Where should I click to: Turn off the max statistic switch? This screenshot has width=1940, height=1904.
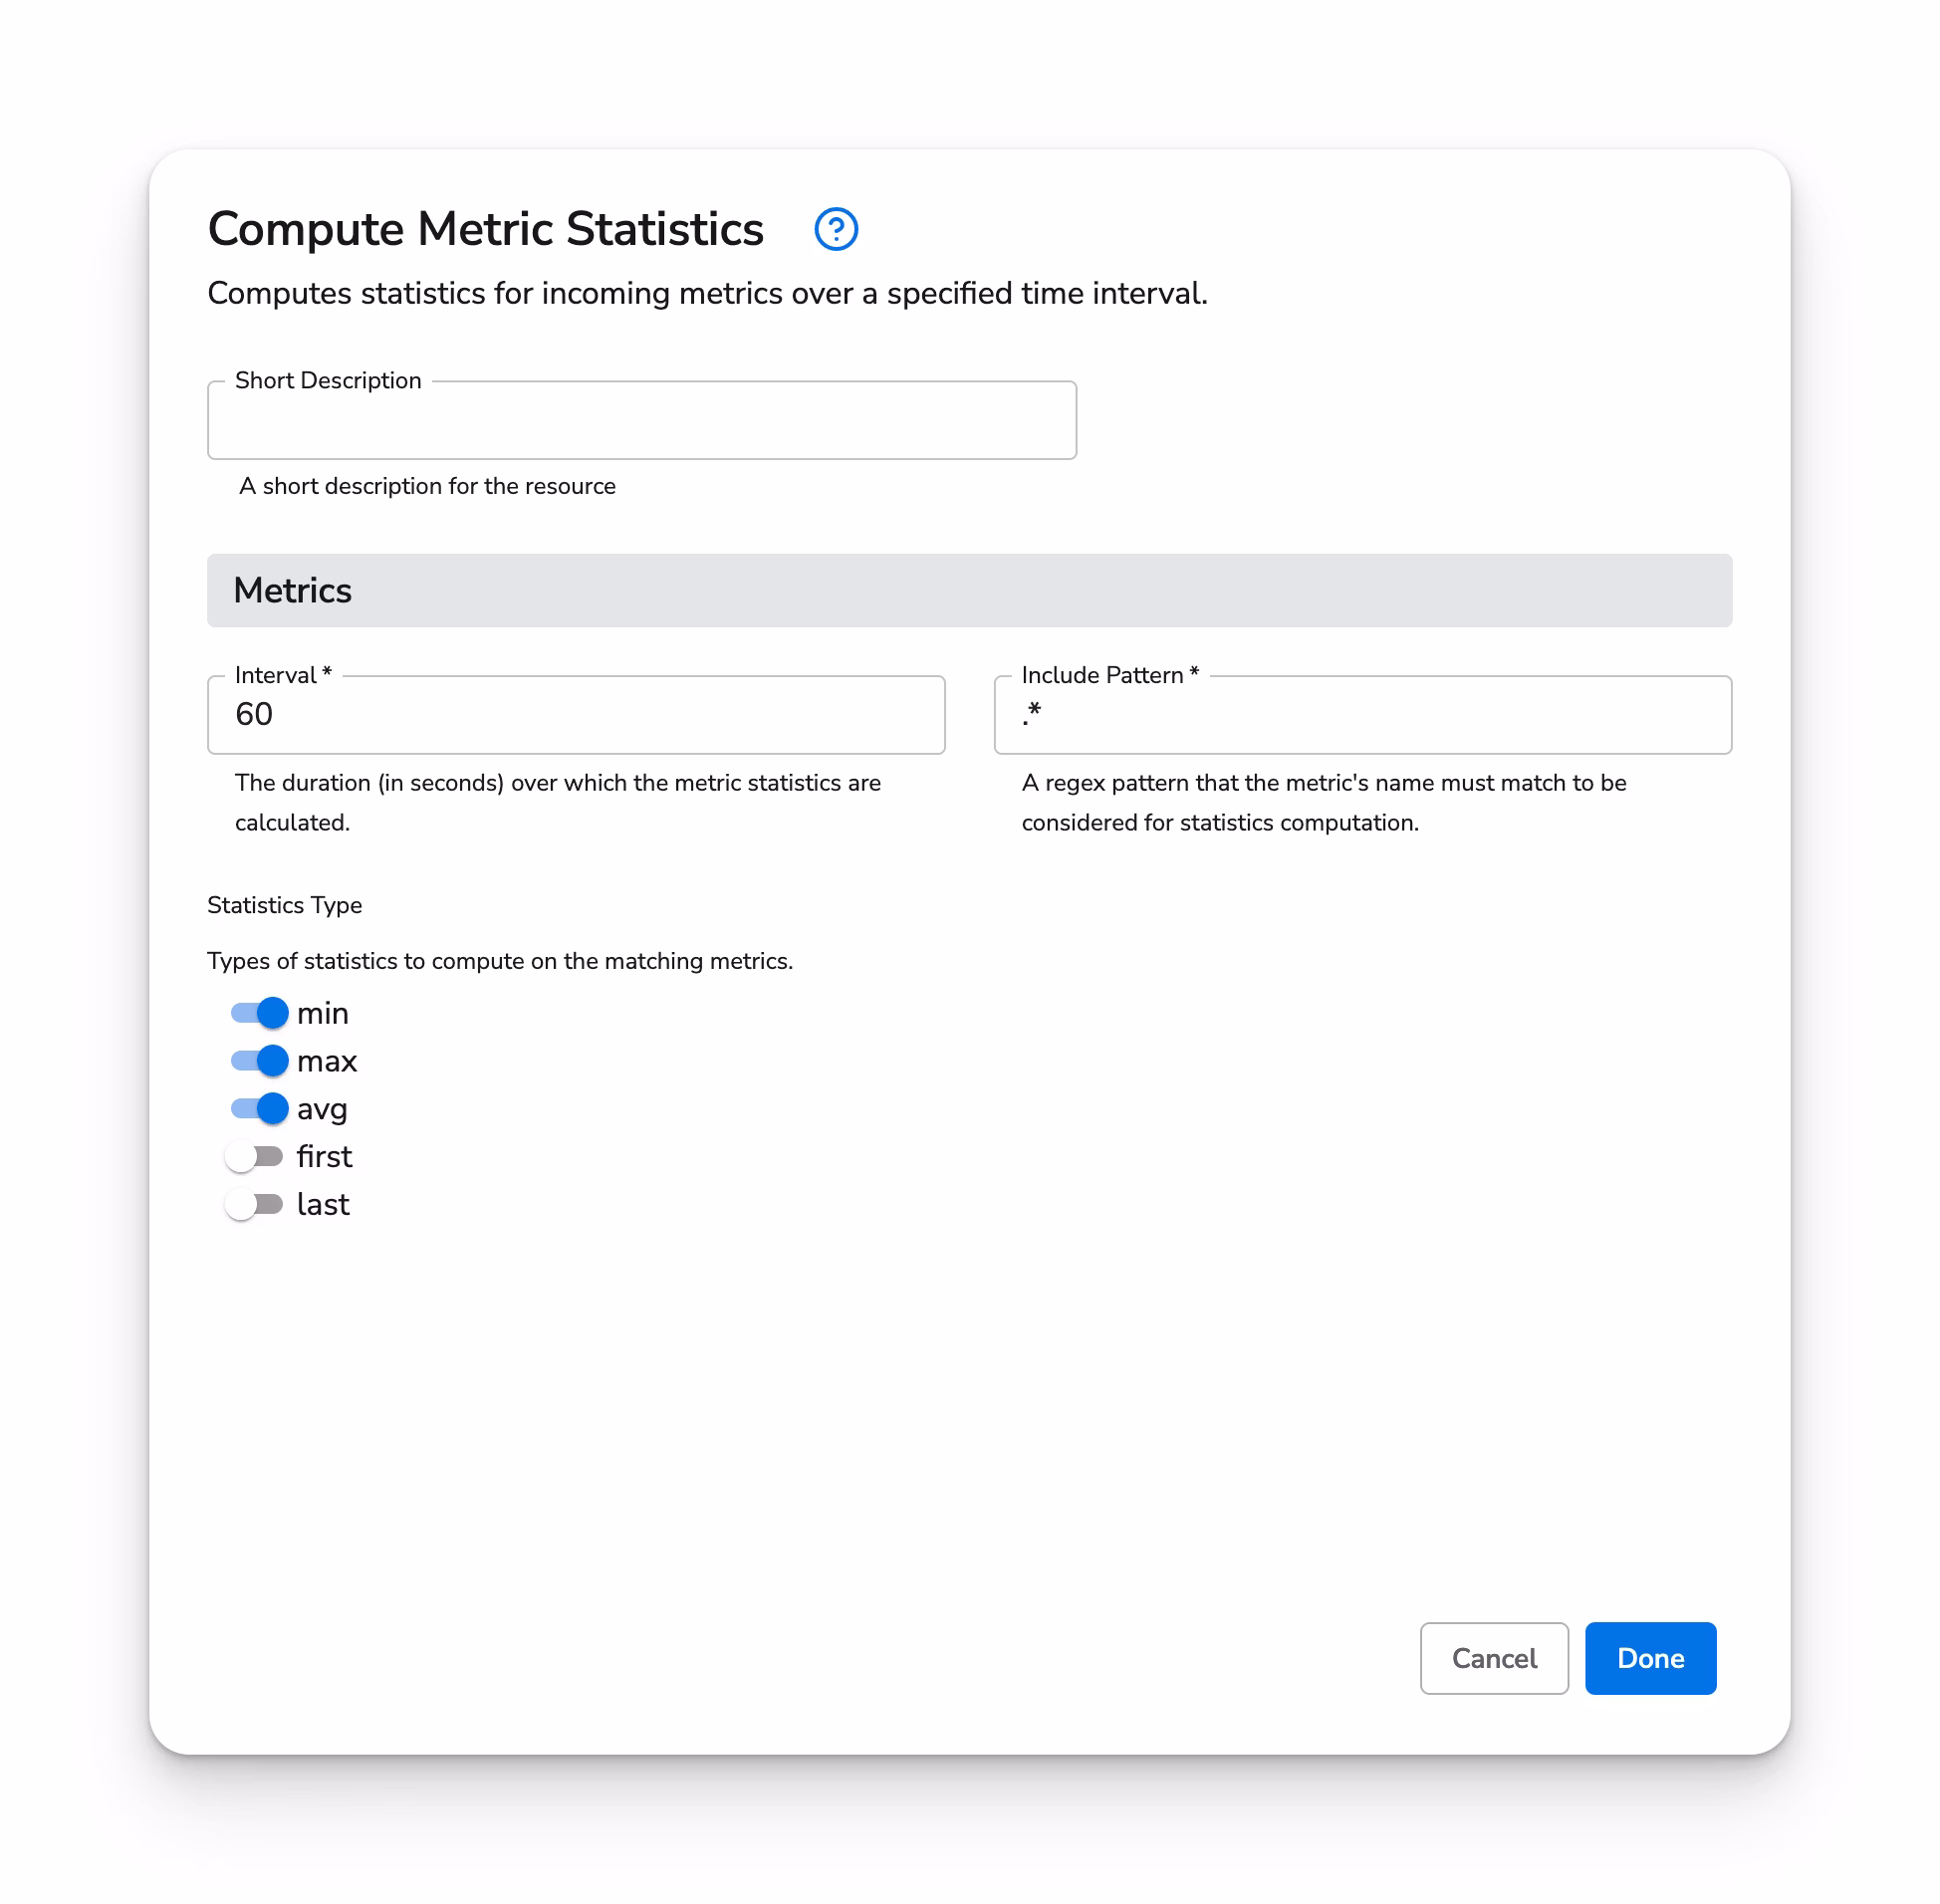click(257, 1060)
